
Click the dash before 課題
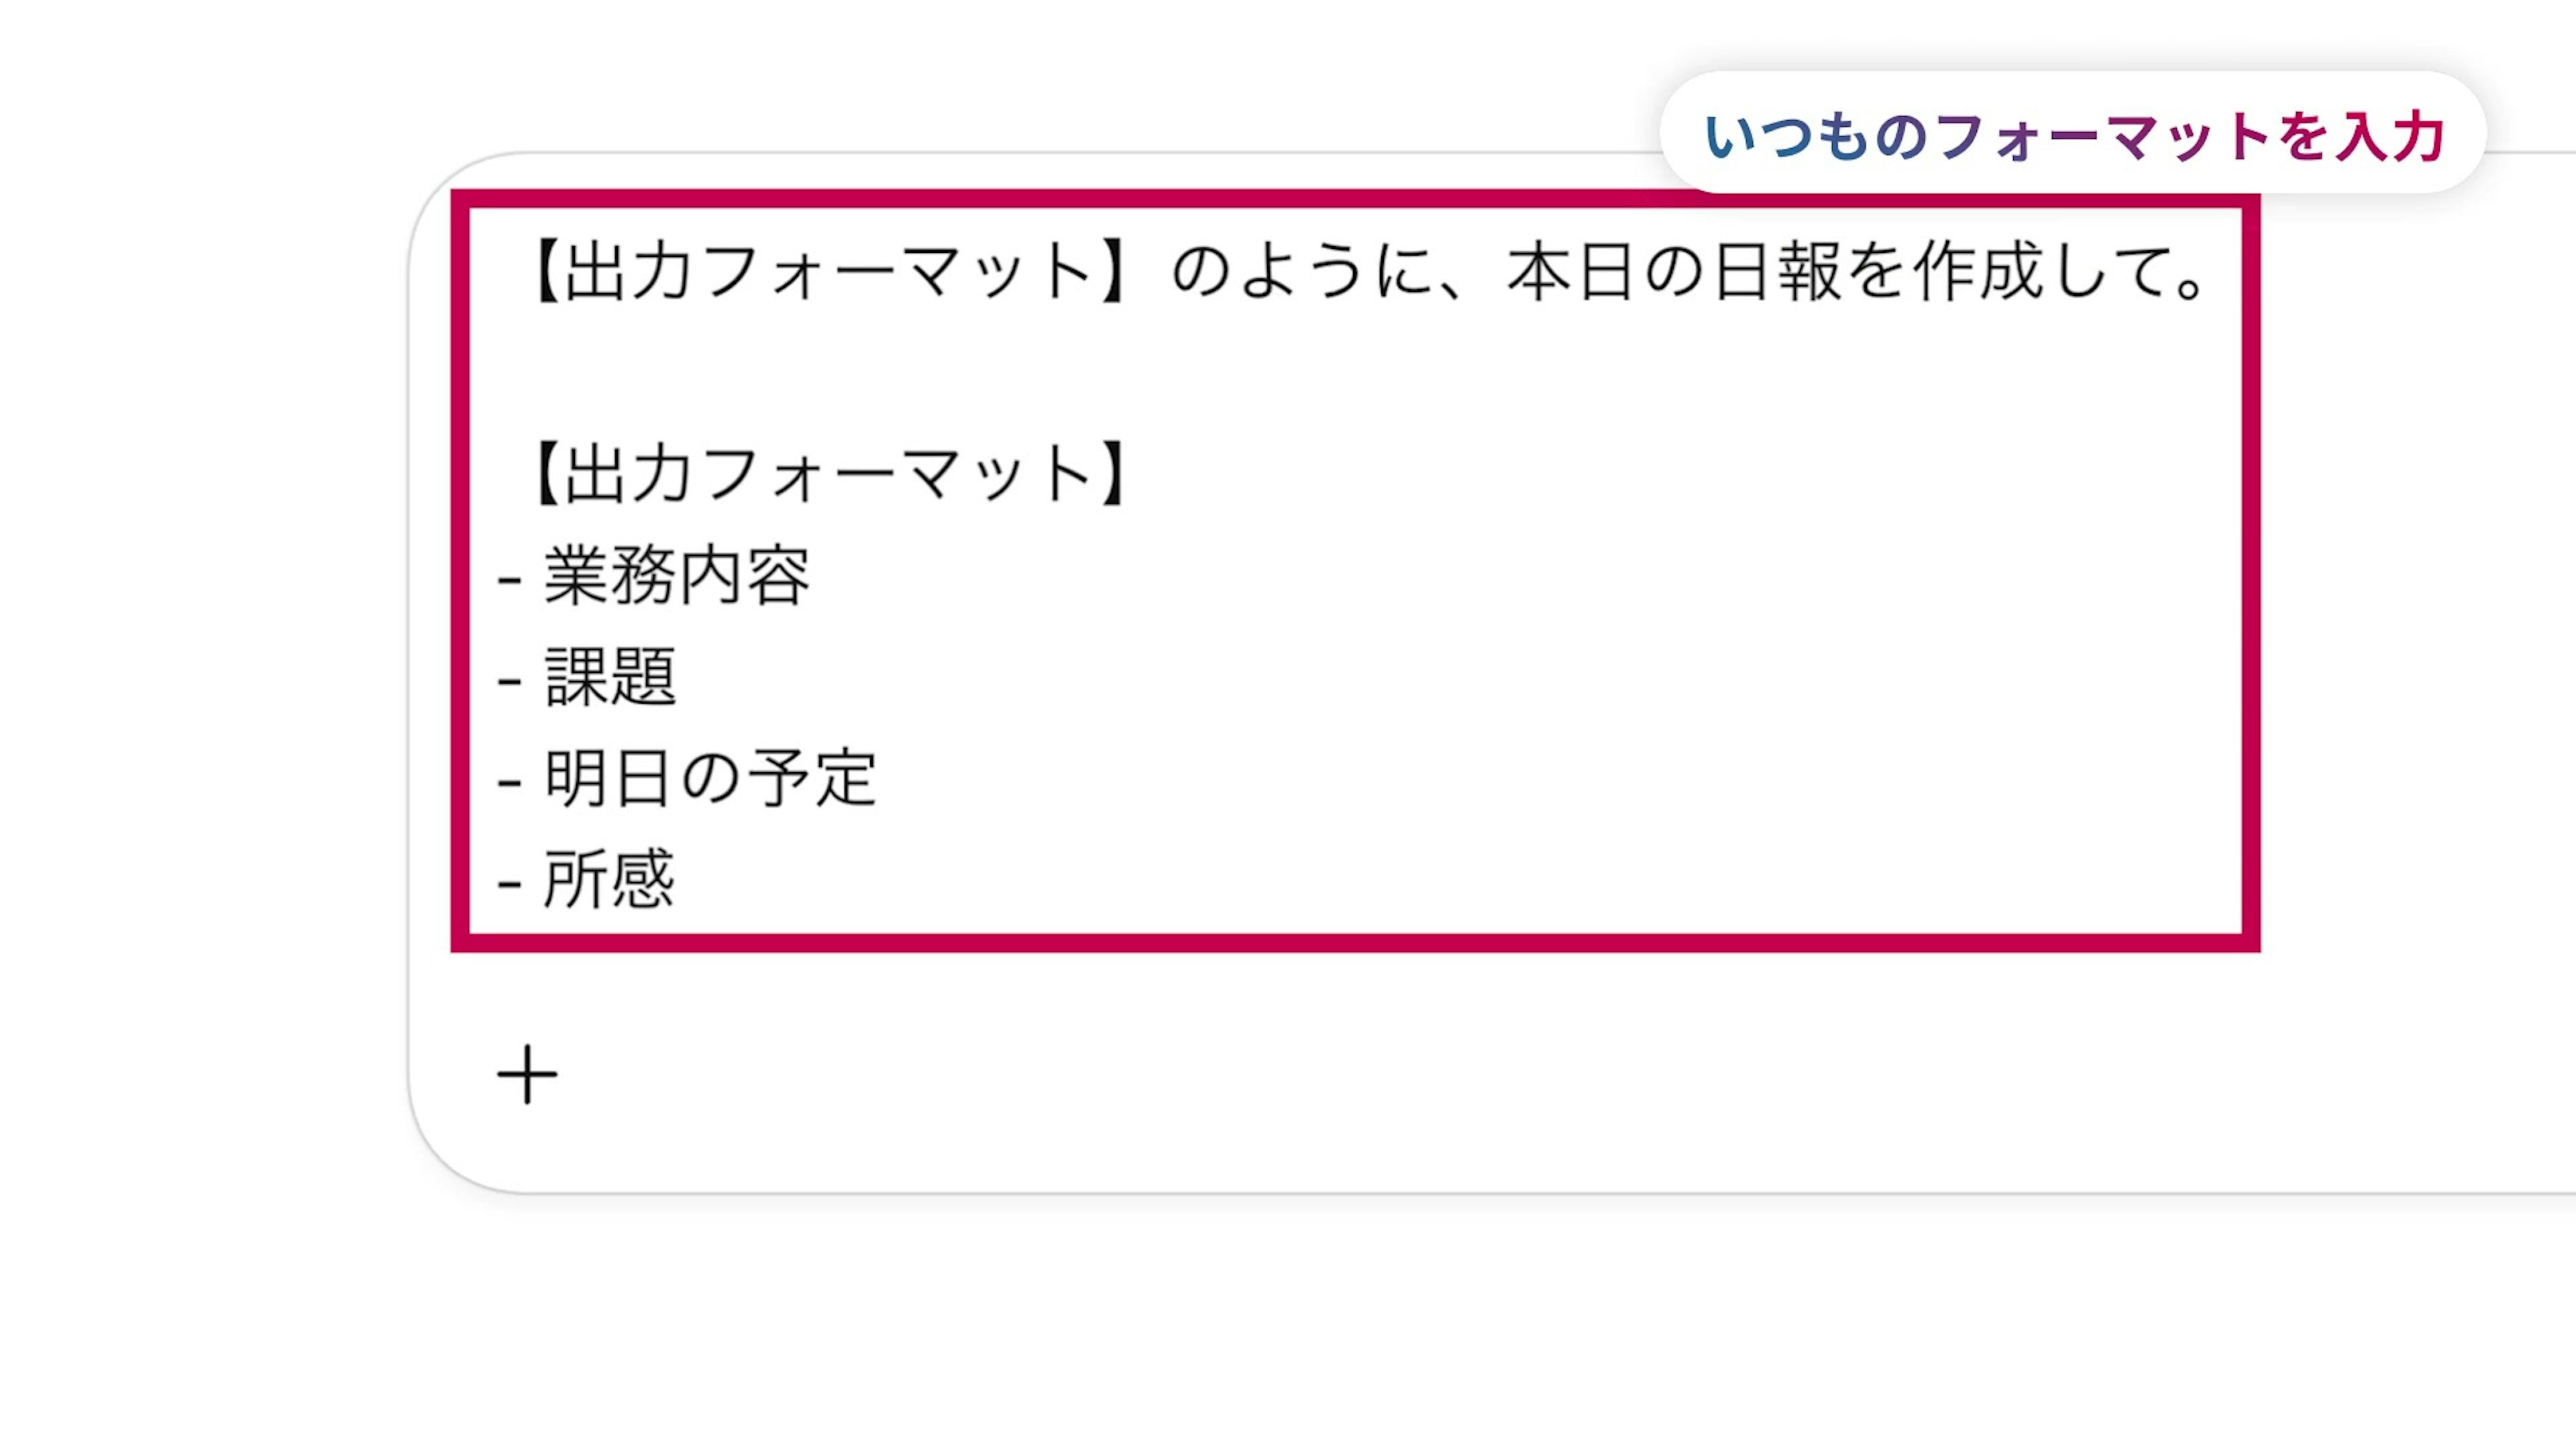509,681
